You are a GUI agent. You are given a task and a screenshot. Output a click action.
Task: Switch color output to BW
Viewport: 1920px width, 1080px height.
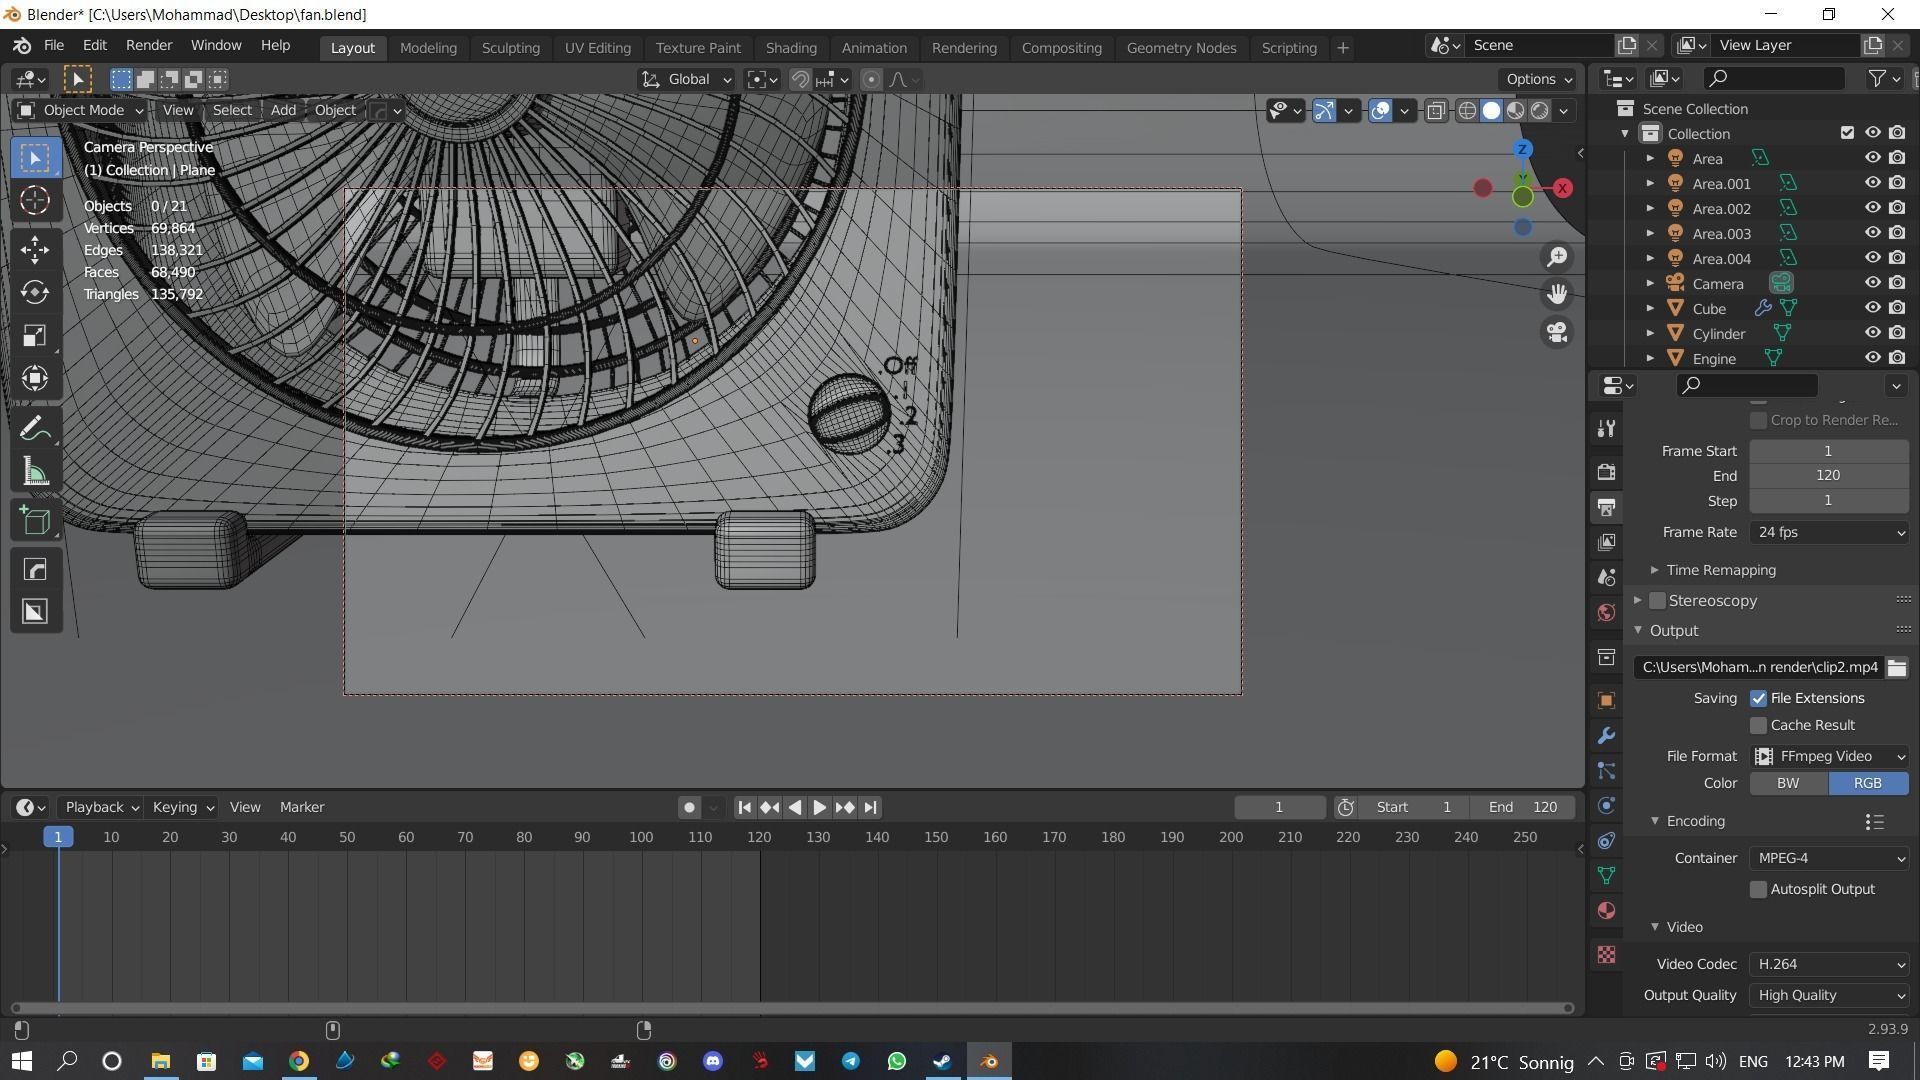pos(1787,783)
